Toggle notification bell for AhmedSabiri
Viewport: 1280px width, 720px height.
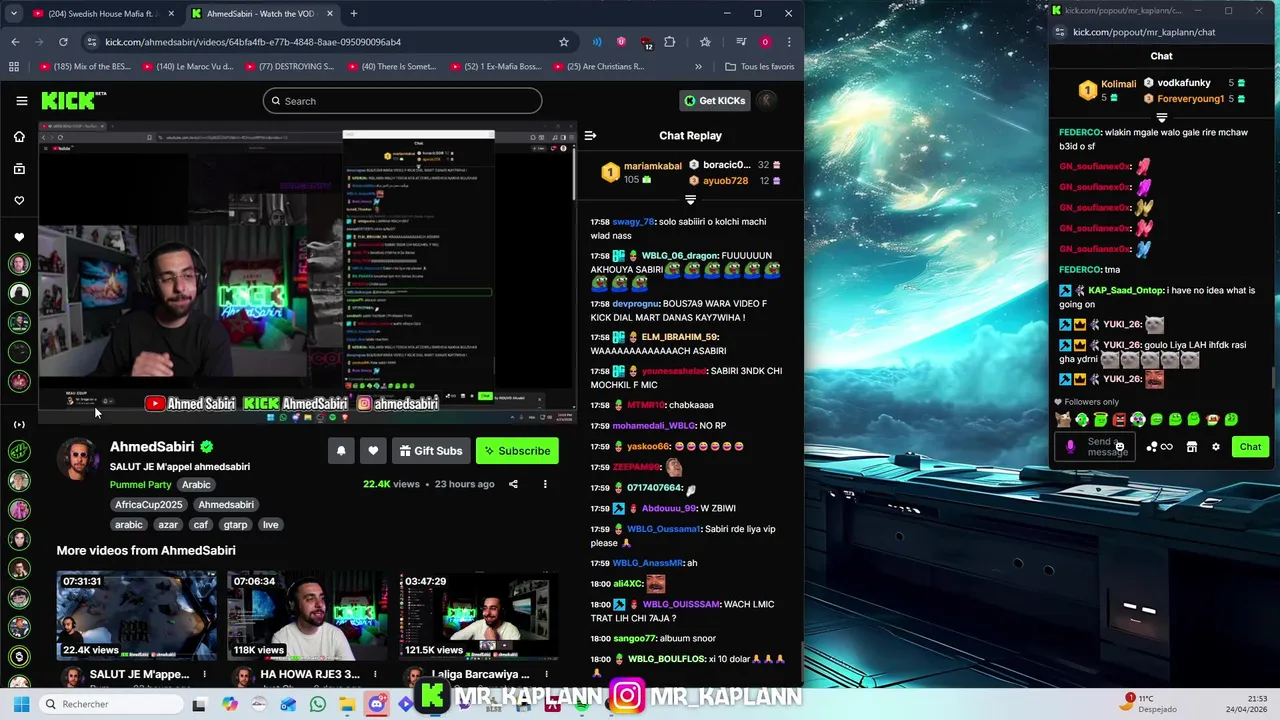coord(341,451)
